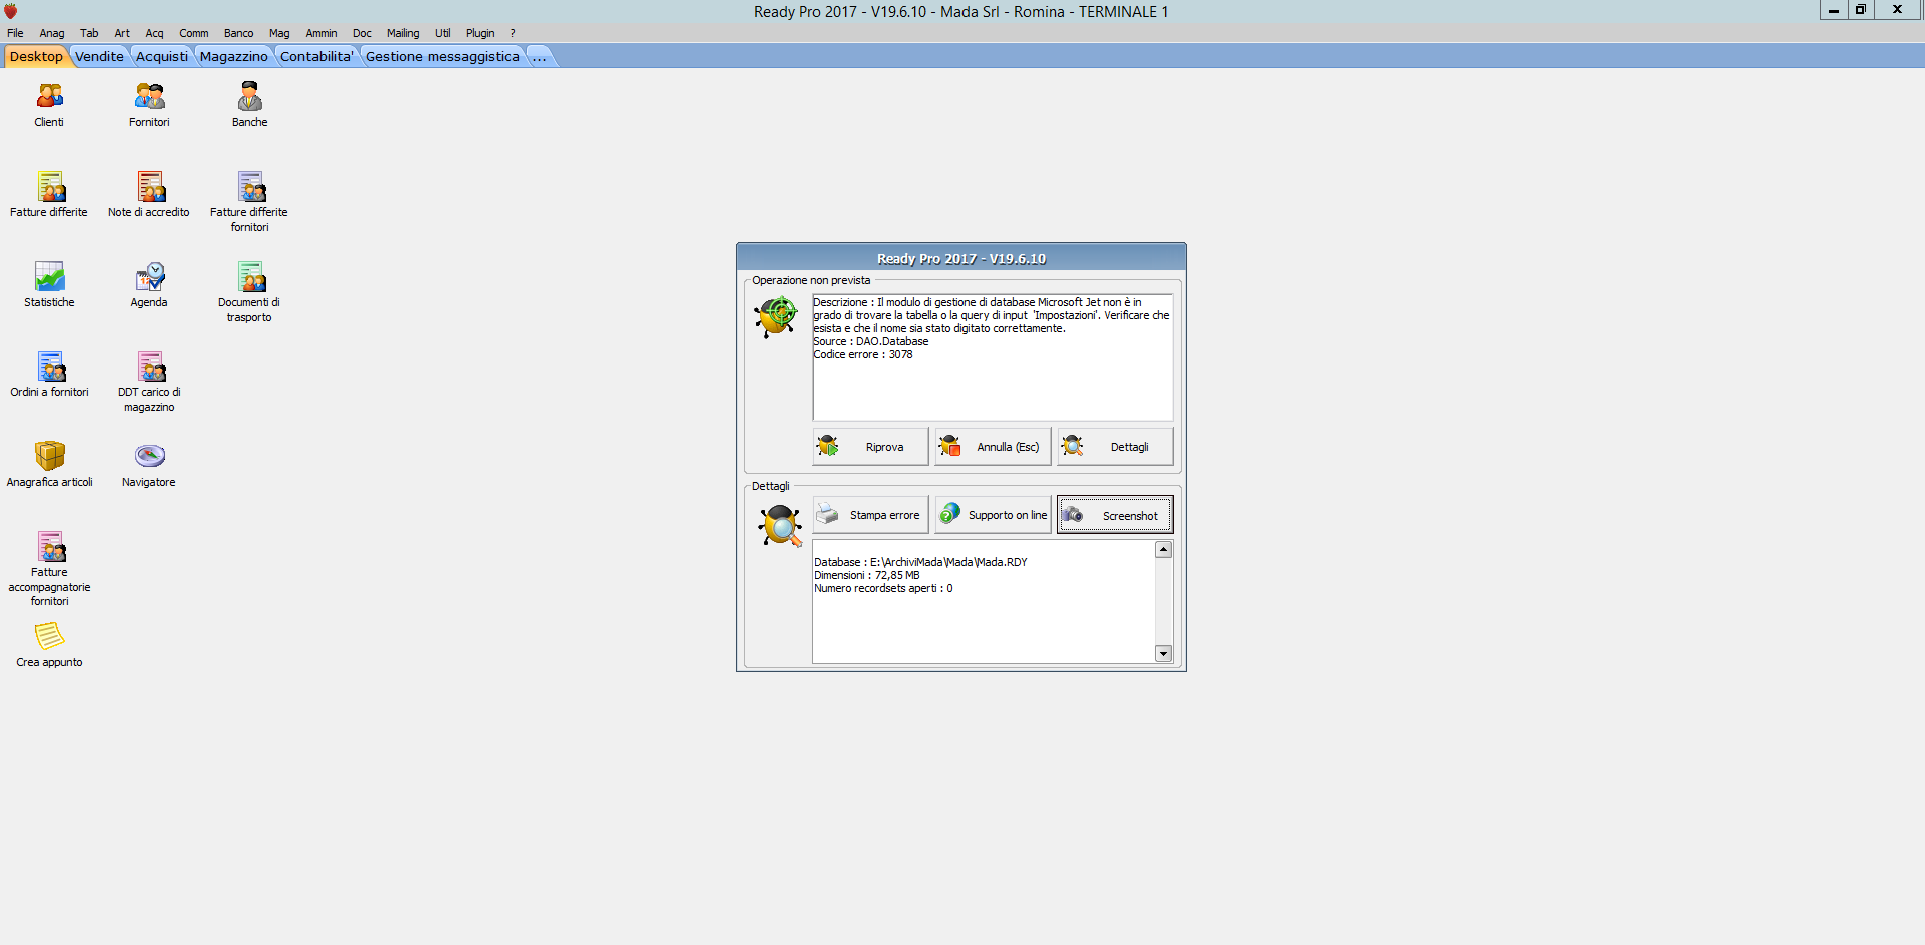Open the Comm menu
Image resolution: width=1925 pixels, height=945 pixels.
click(x=194, y=33)
